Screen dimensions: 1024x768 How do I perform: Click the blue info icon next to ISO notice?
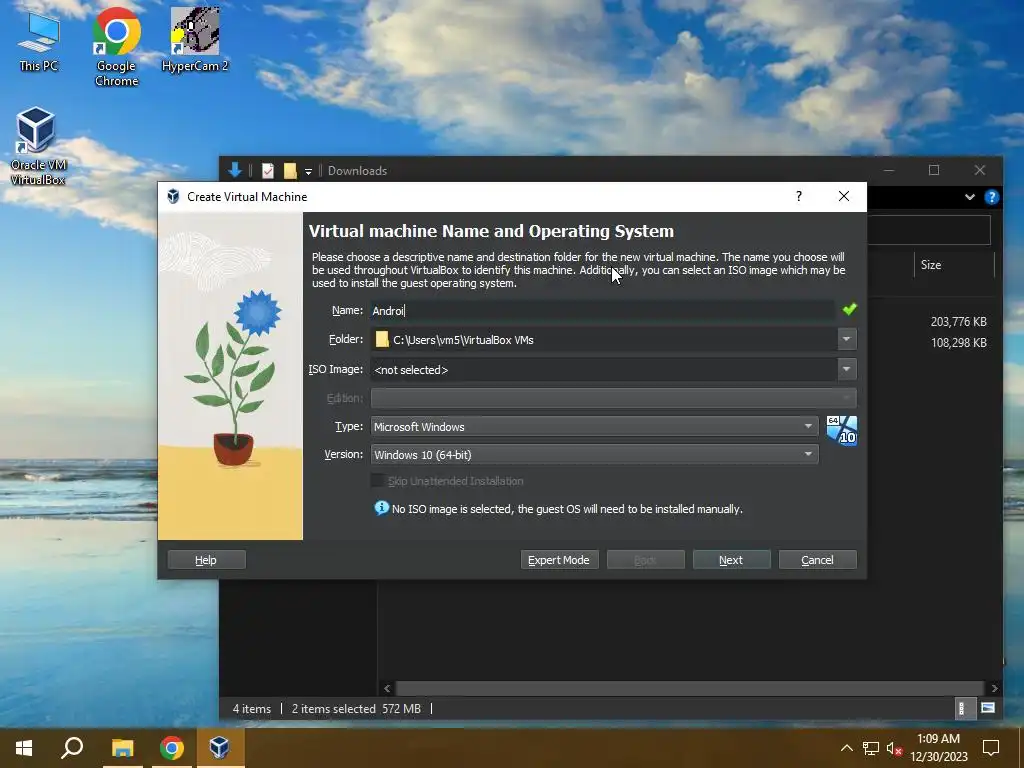(381, 508)
